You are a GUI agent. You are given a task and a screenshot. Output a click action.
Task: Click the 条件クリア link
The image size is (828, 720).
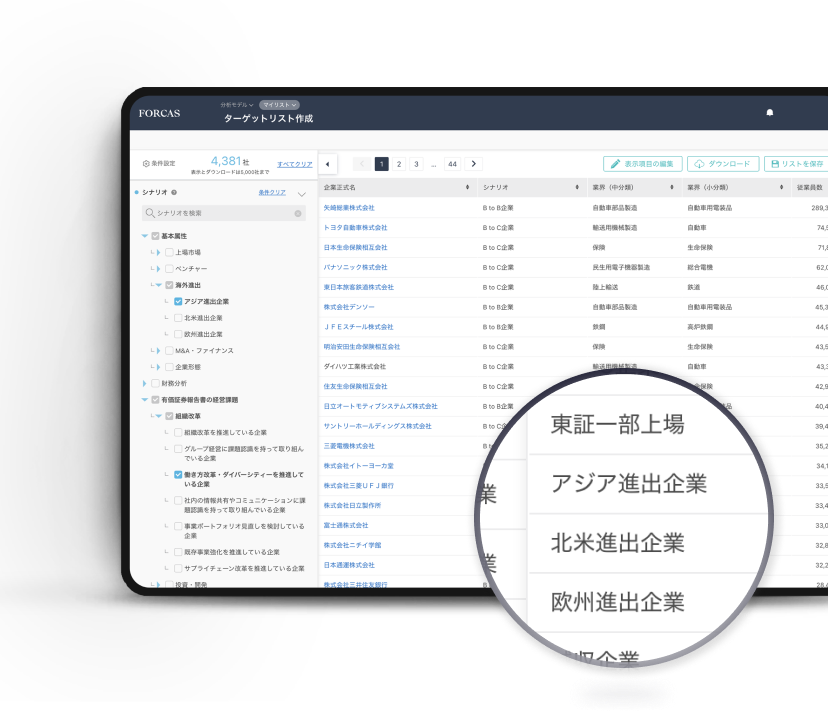[x=272, y=193]
